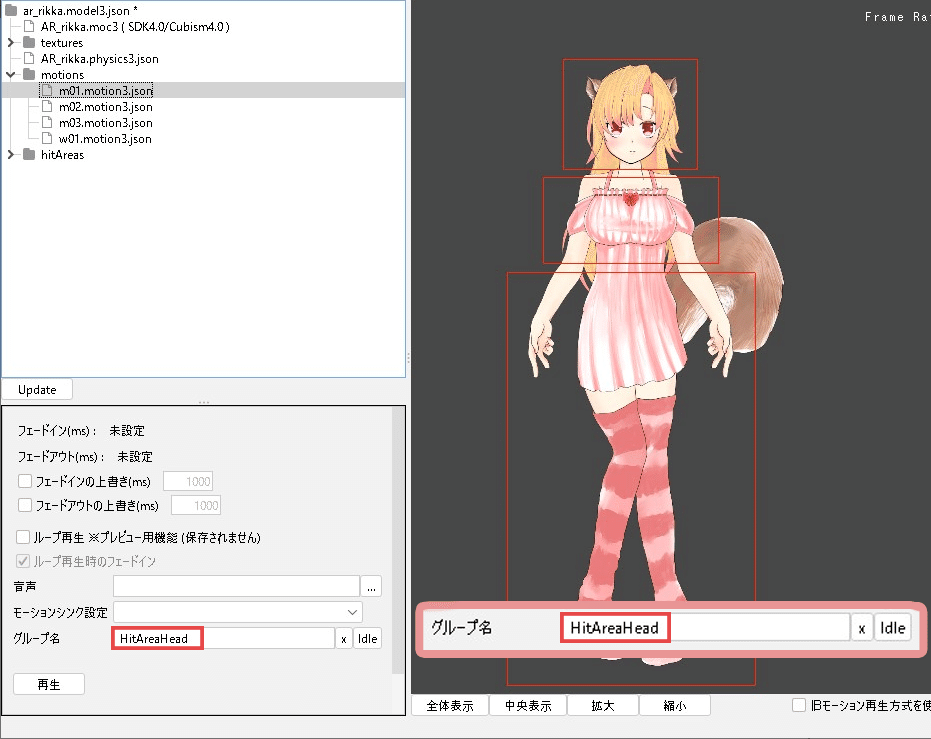
Task: Select m02.motion3.json in the tree
Action: click(x=105, y=106)
